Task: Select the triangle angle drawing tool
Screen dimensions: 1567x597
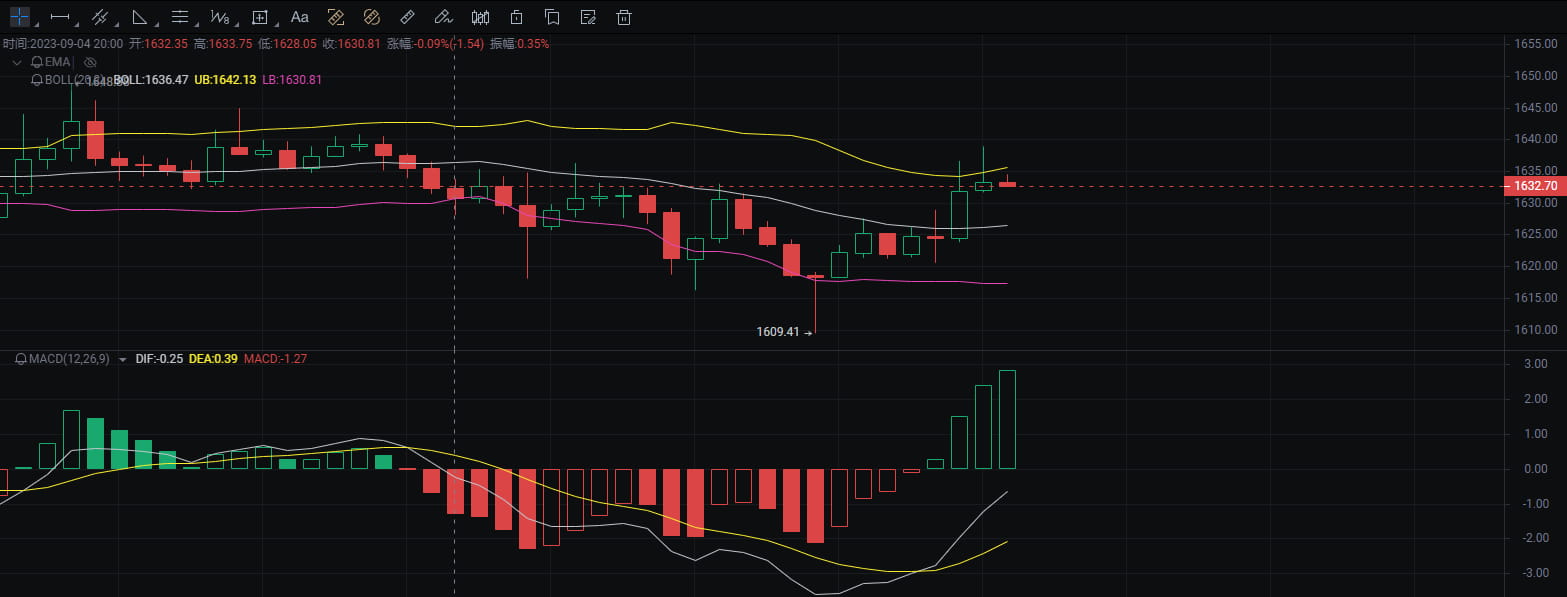Action: click(x=138, y=16)
